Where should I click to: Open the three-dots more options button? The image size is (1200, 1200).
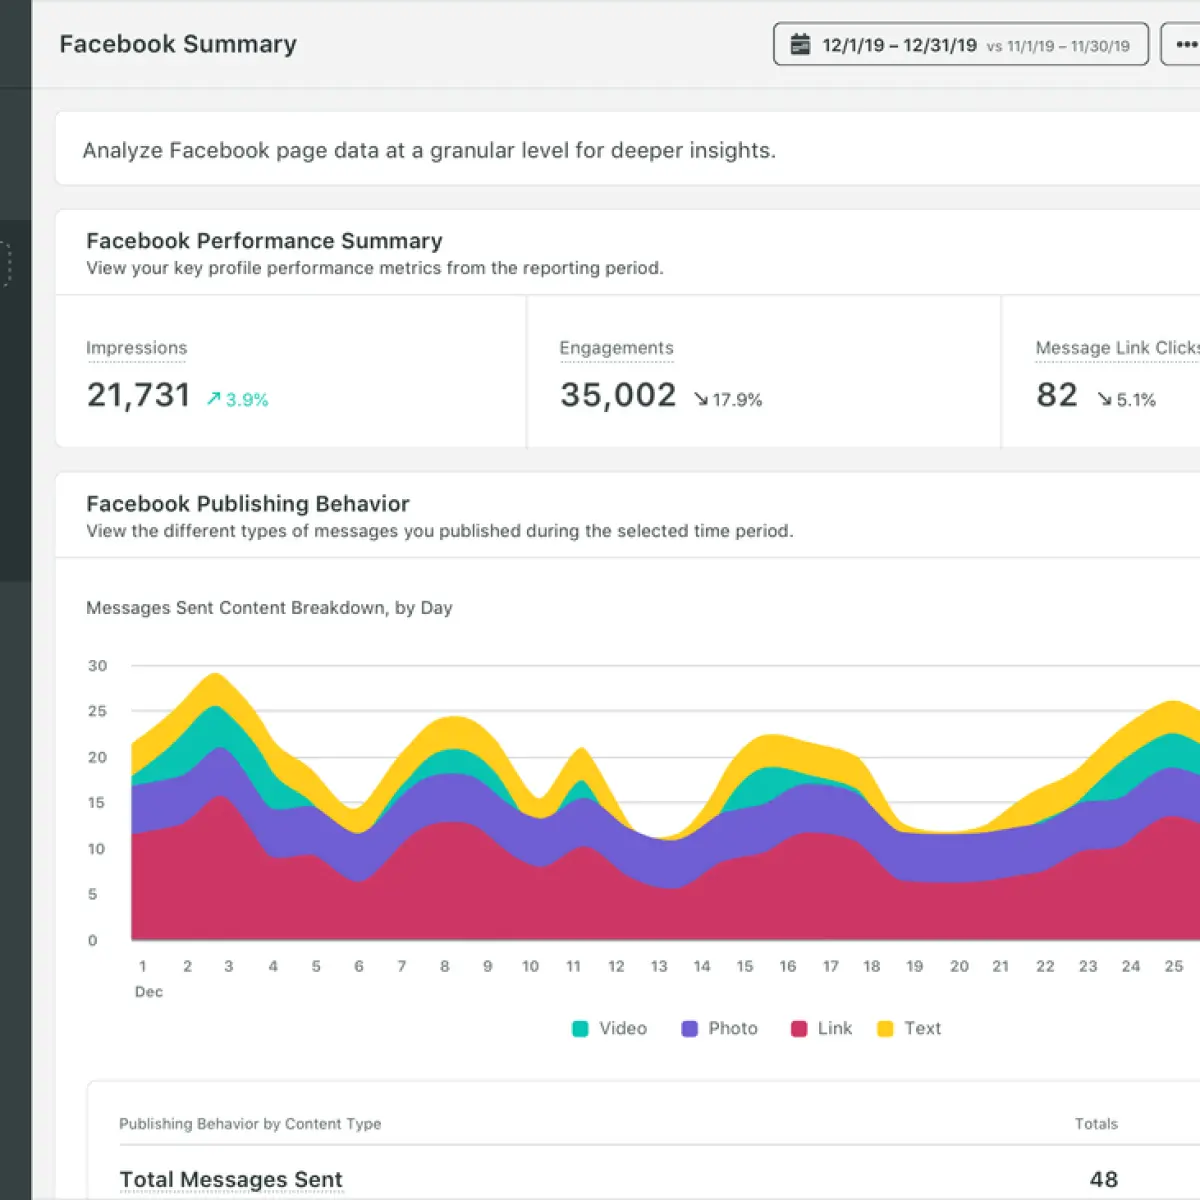coord(1184,44)
